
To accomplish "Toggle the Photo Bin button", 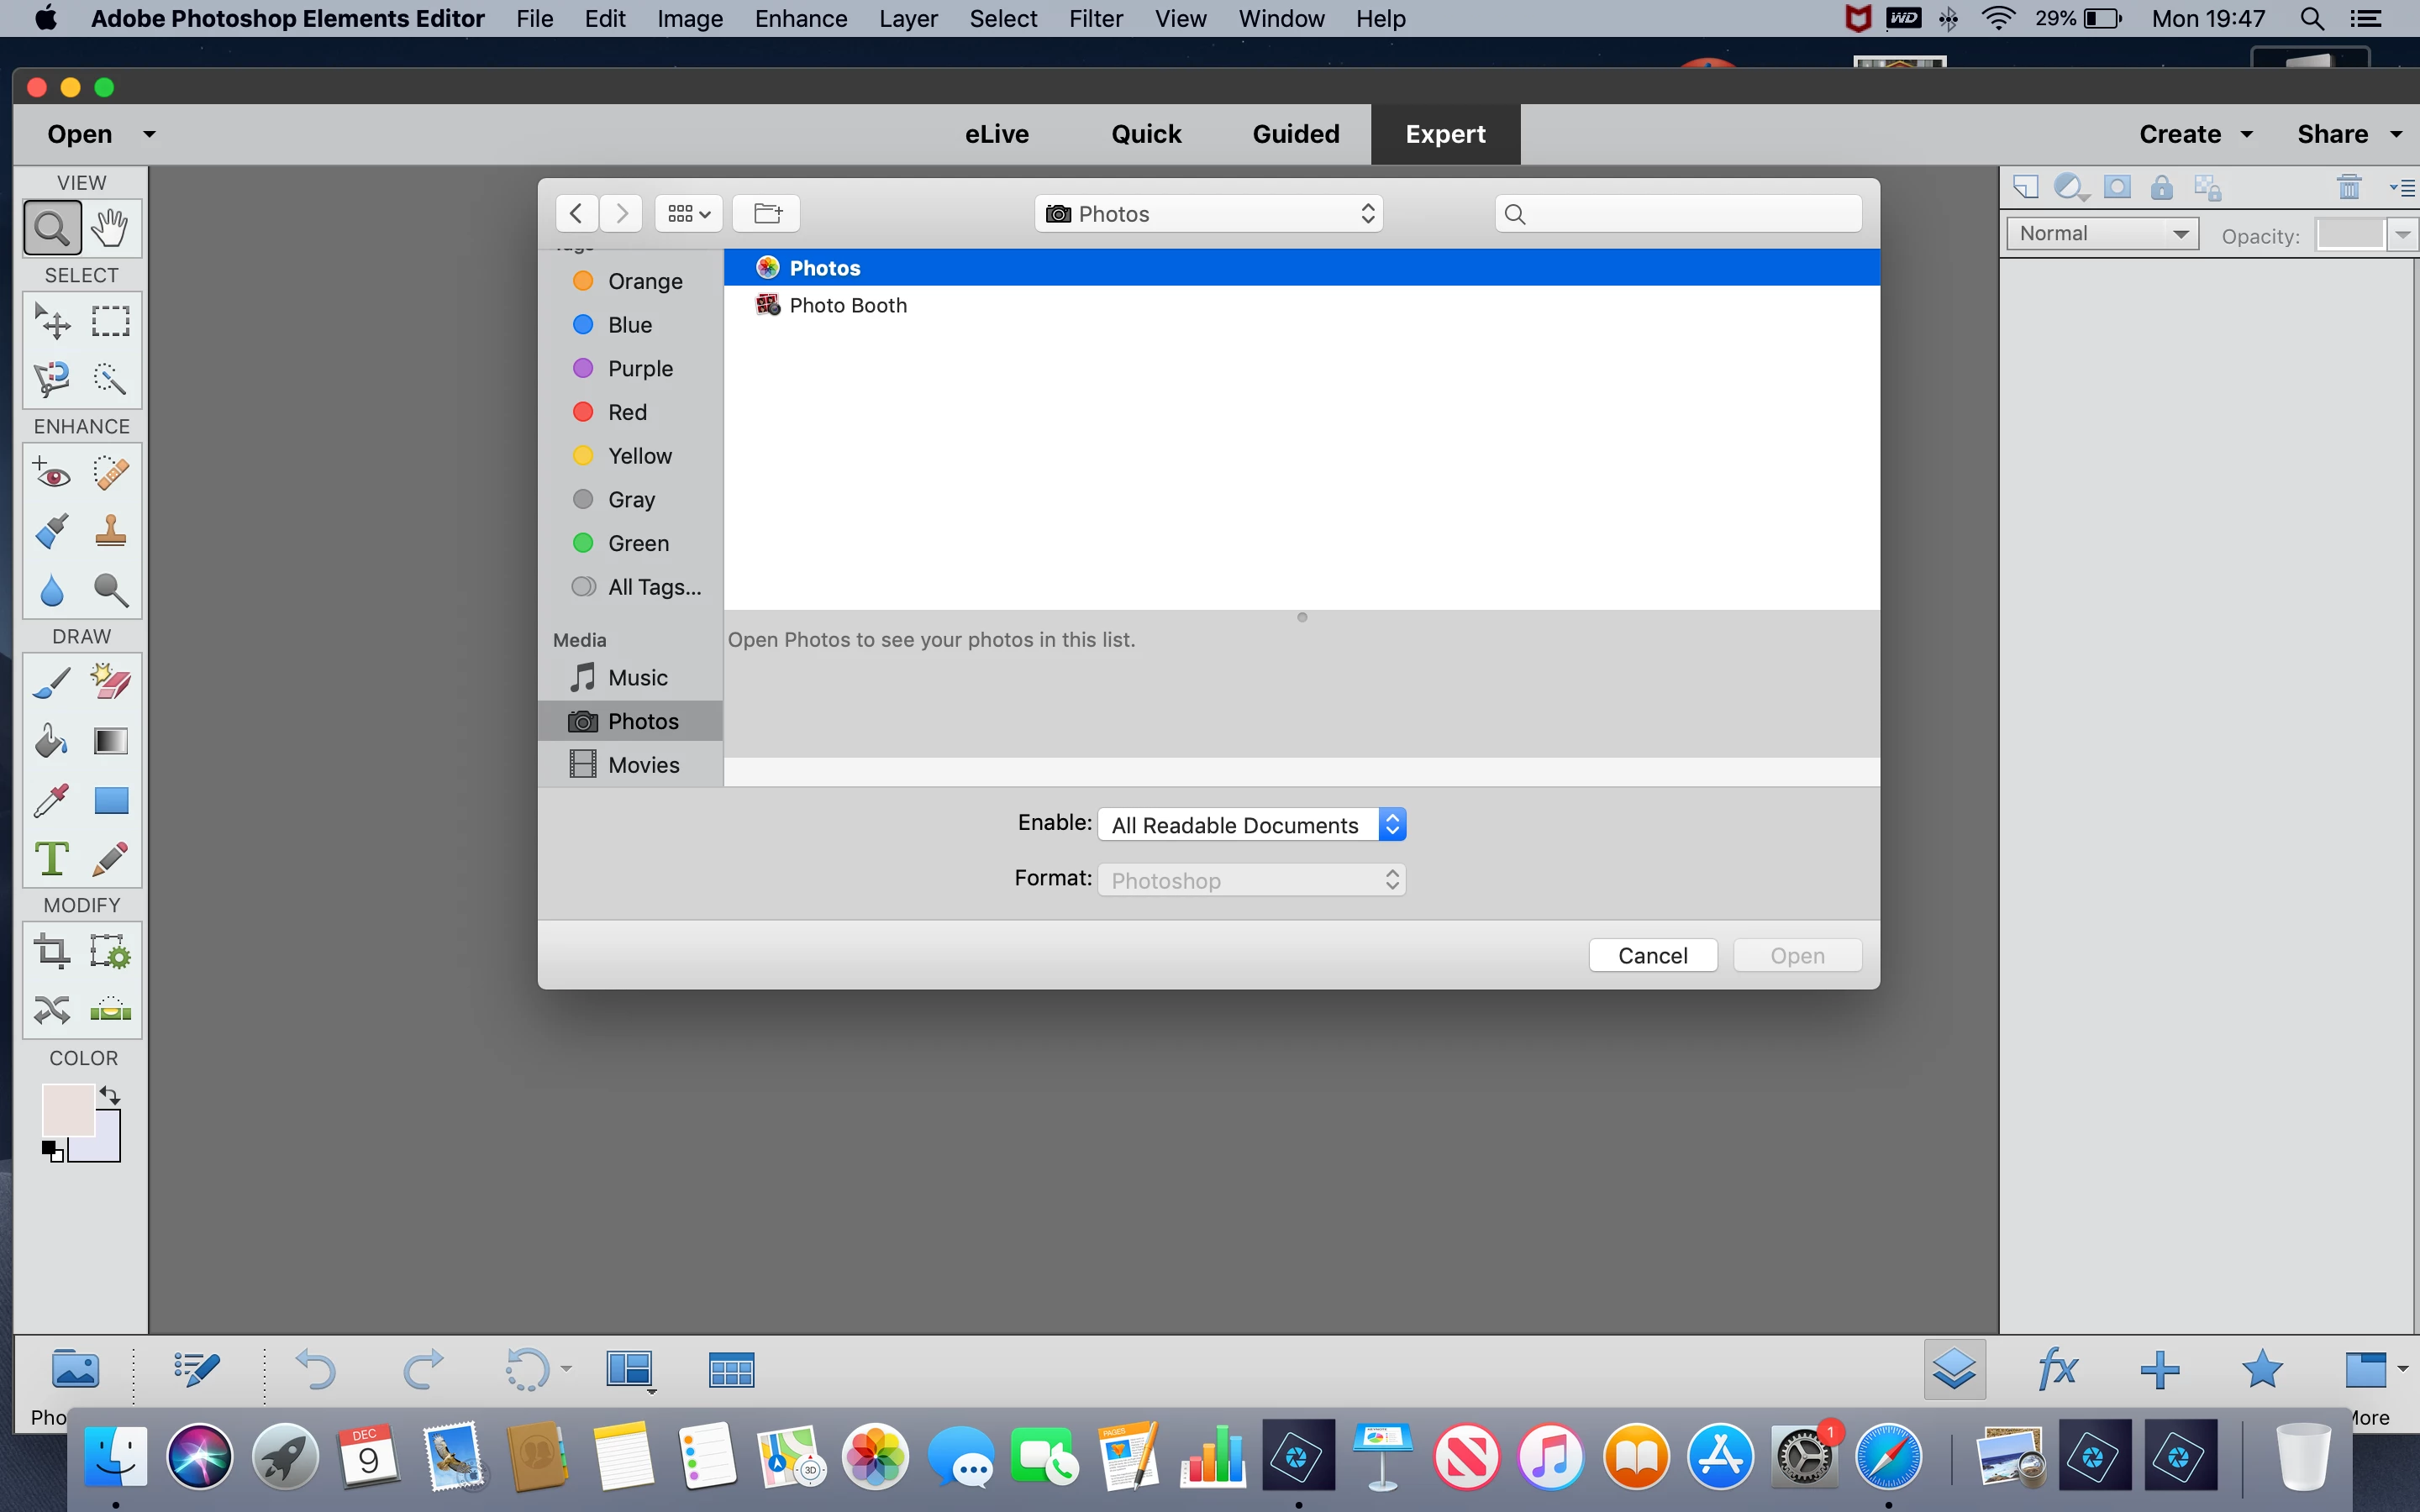I will pos(75,1369).
